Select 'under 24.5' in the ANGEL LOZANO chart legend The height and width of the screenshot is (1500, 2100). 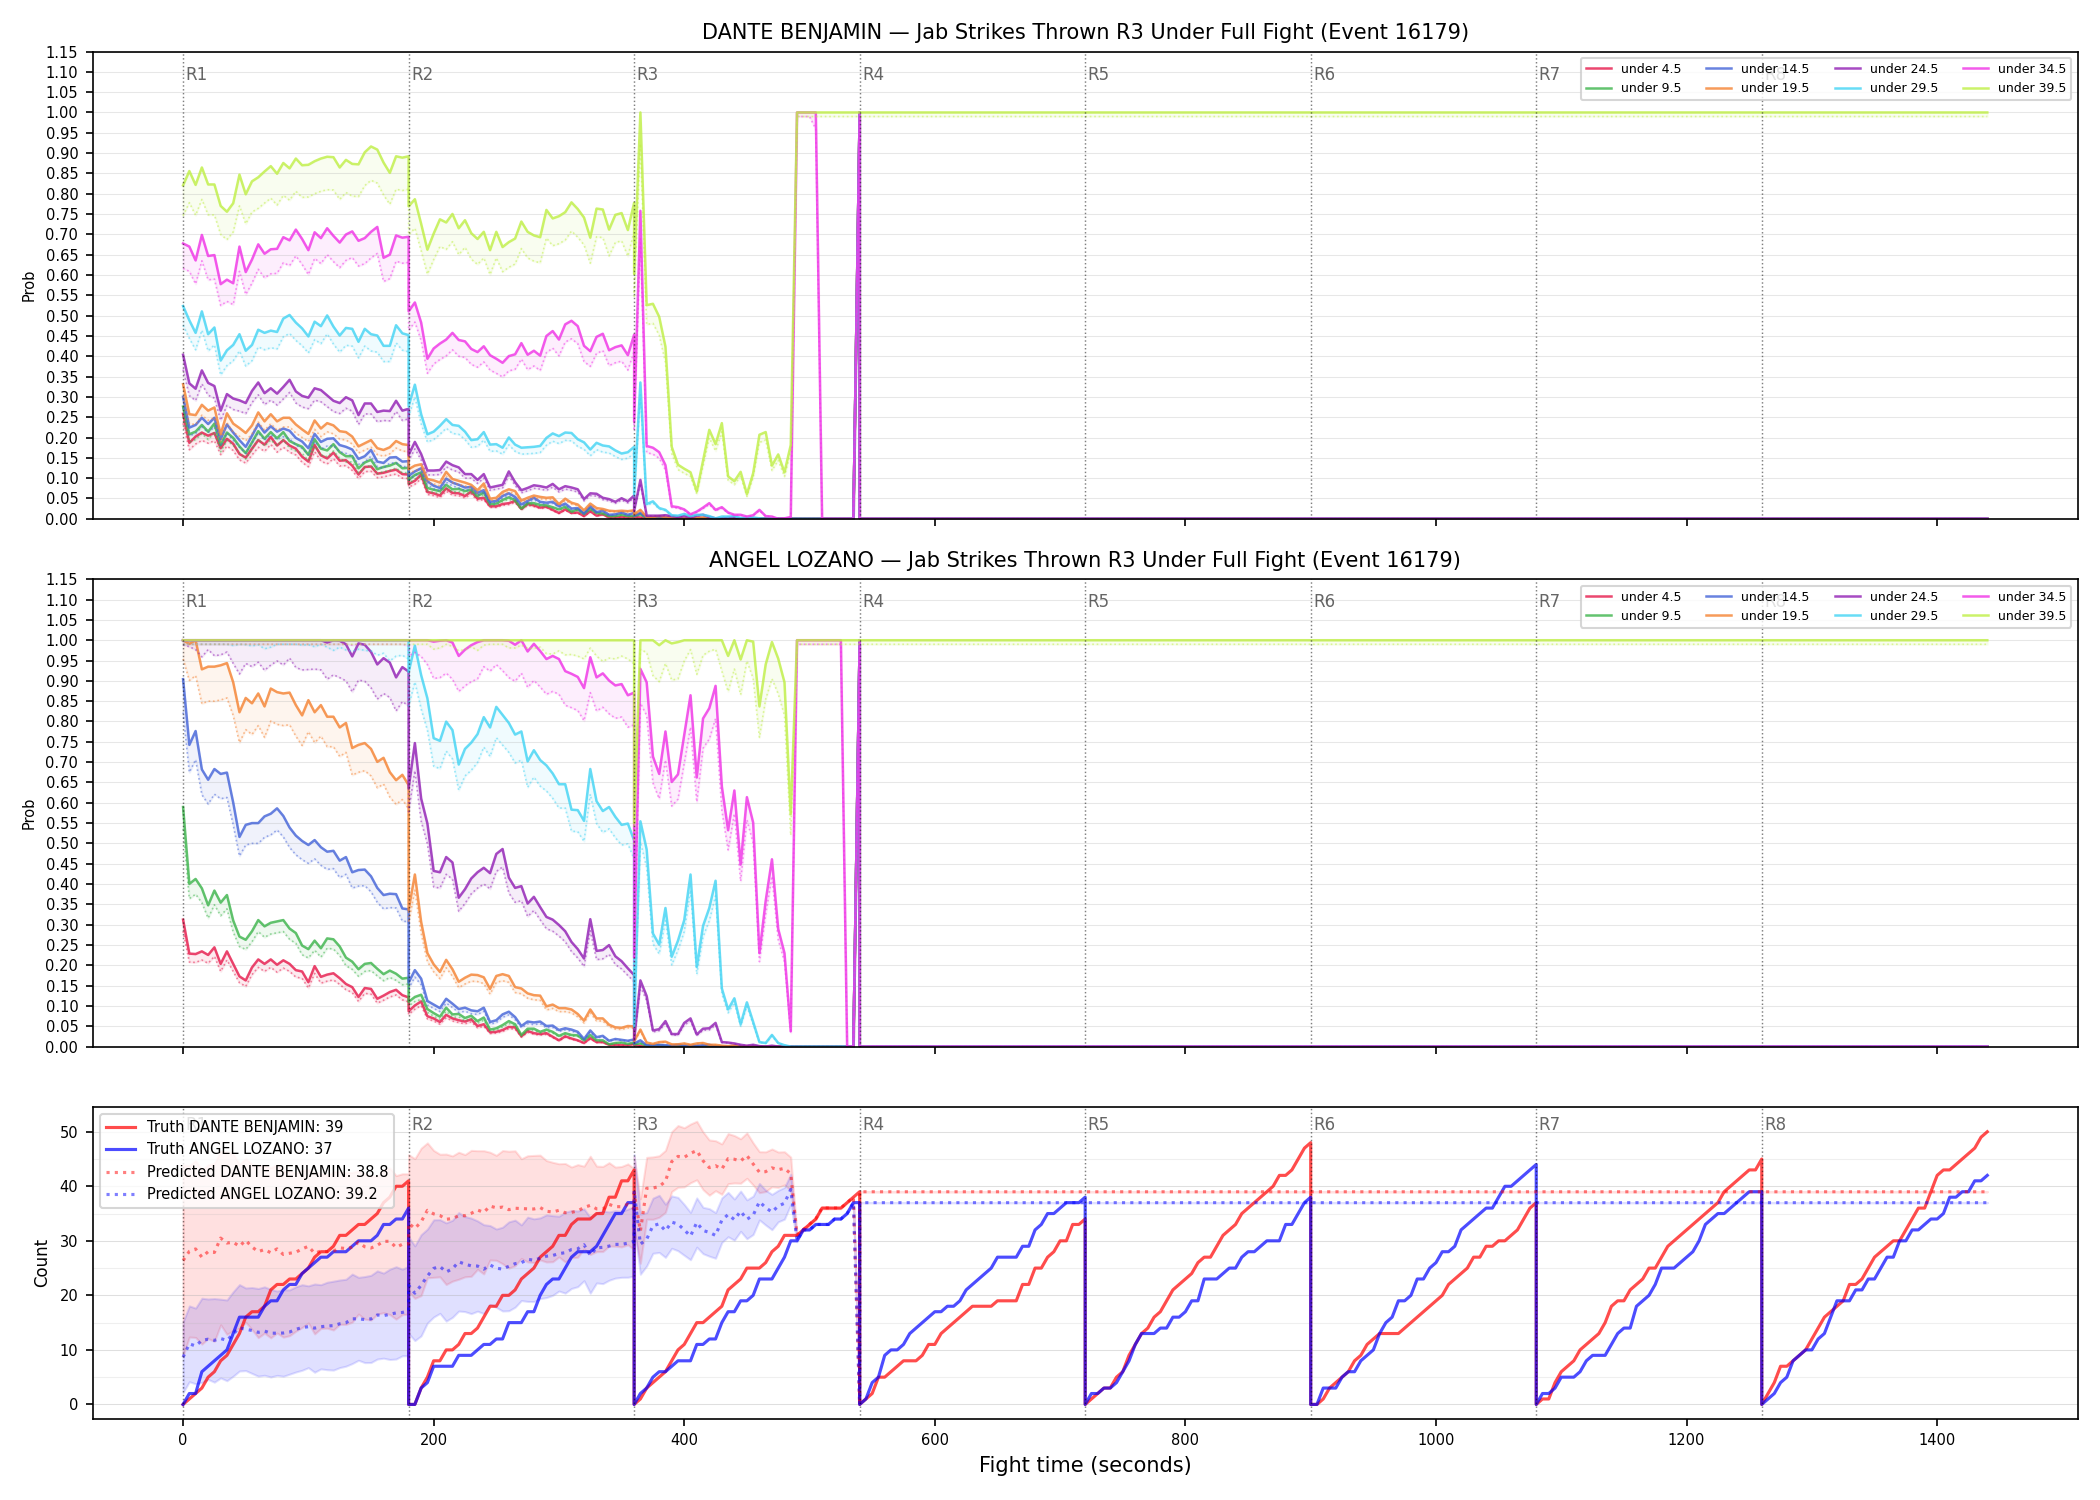point(1886,597)
